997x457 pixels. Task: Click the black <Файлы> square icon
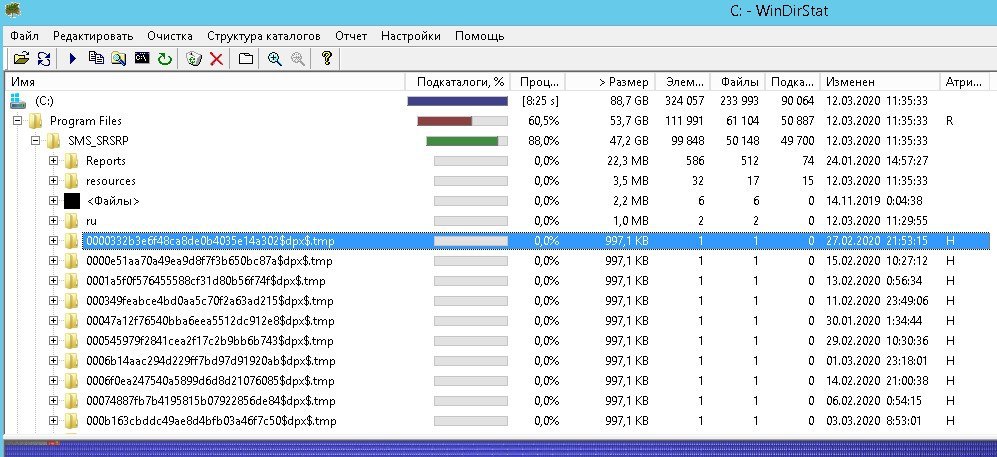72,201
